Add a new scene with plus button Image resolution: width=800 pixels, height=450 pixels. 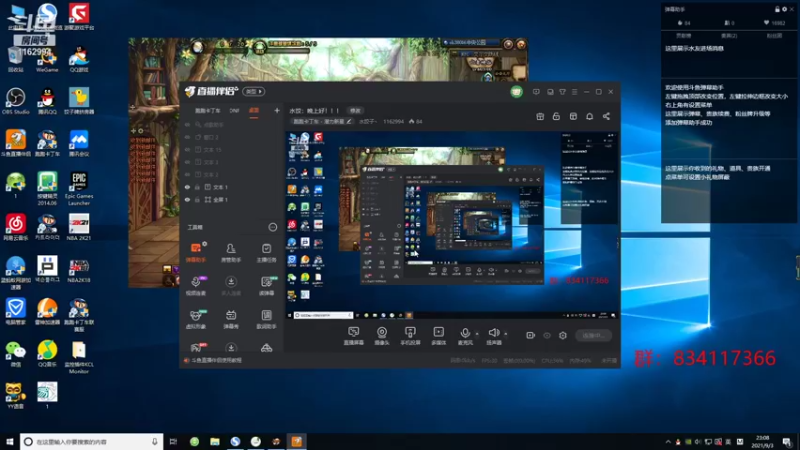click(277, 110)
